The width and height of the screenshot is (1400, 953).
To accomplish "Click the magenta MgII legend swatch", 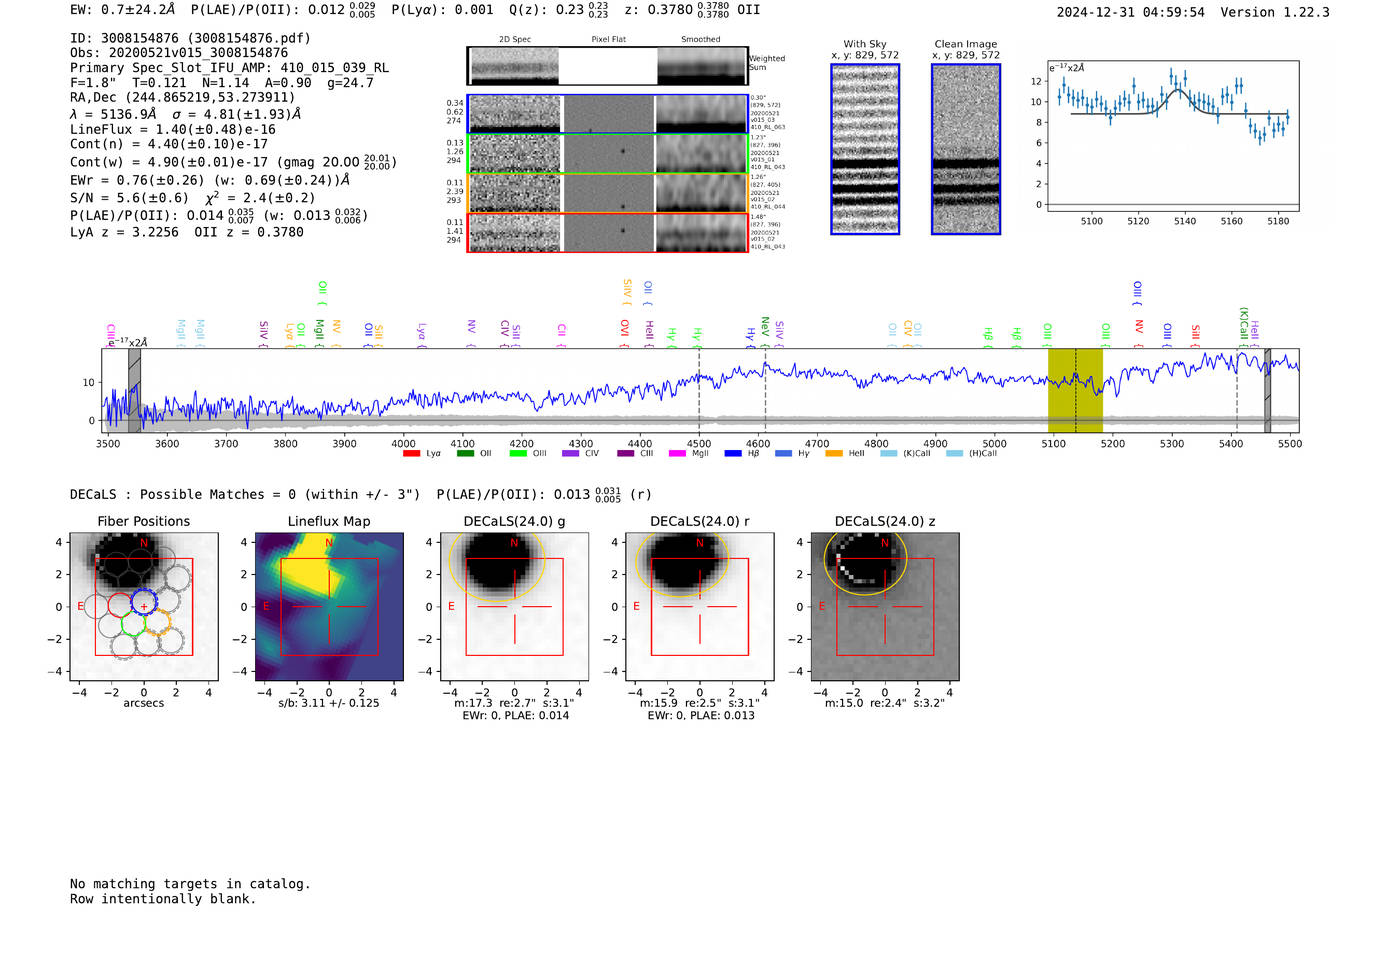I will pyautogui.click(x=678, y=454).
